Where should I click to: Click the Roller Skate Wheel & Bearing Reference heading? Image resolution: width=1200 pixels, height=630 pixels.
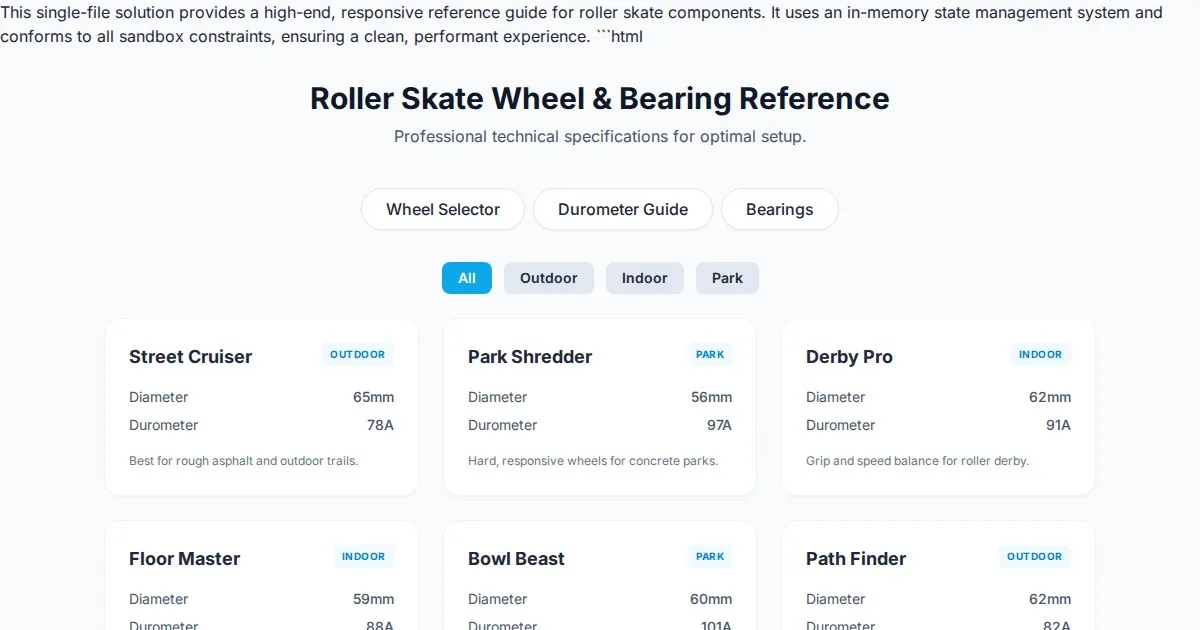point(600,99)
